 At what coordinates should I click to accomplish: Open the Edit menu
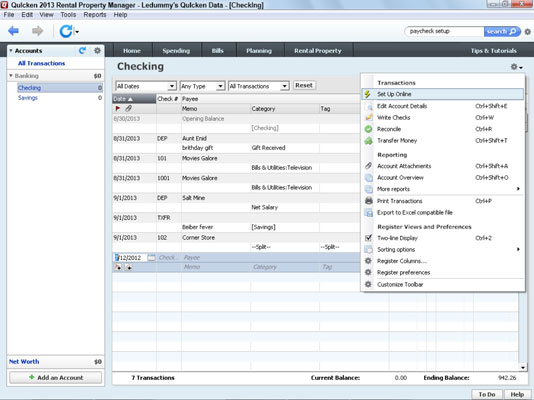click(x=27, y=15)
